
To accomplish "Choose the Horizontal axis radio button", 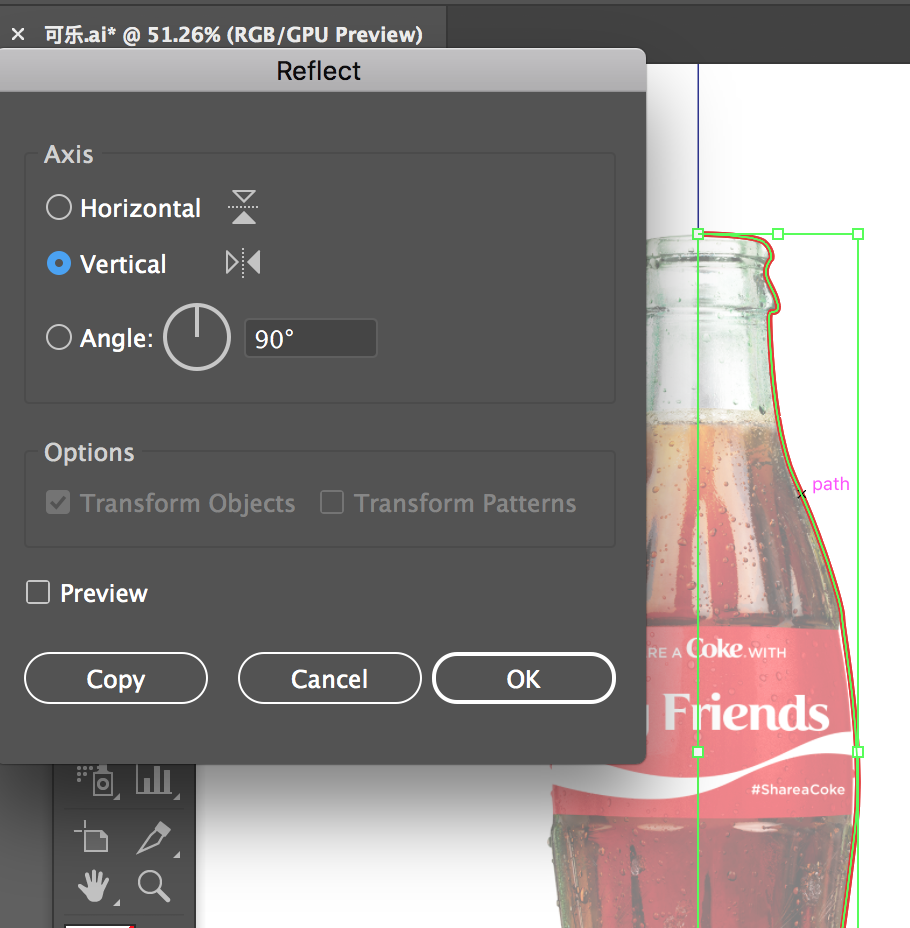I will coord(59,207).
